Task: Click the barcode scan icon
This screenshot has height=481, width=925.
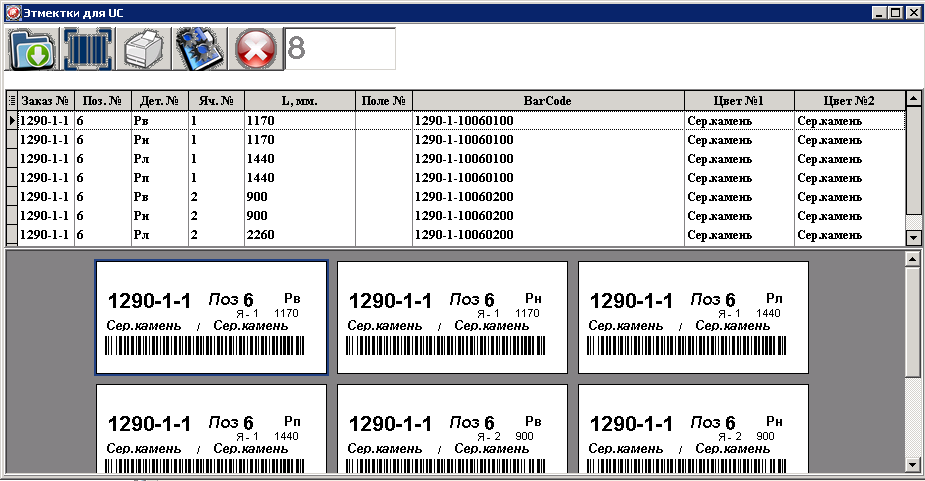Action: (x=90, y=48)
